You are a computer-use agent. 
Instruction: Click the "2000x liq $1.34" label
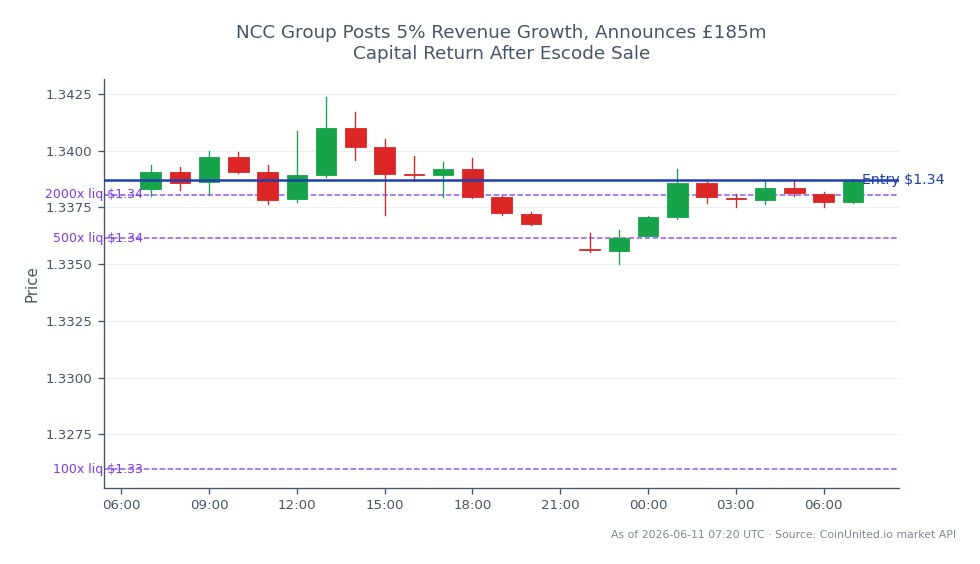[x=94, y=194]
